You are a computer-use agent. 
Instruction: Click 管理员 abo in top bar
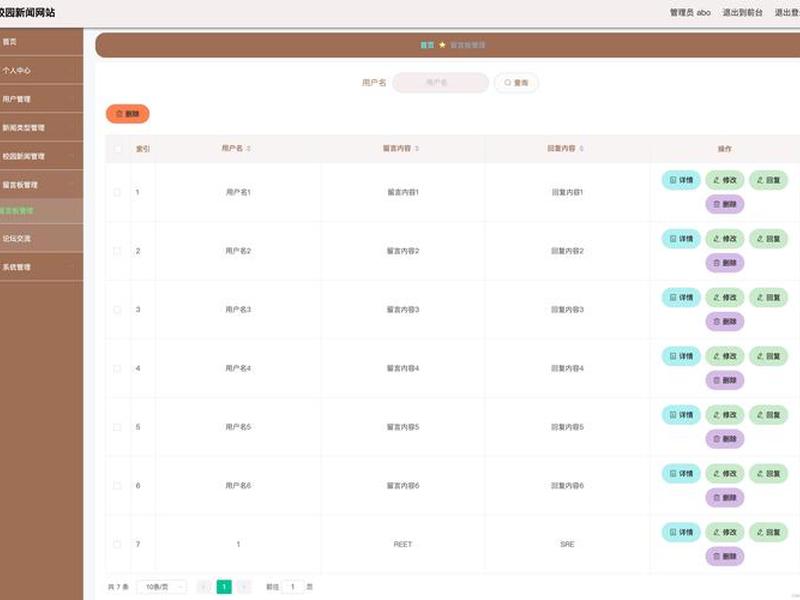tap(690, 13)
